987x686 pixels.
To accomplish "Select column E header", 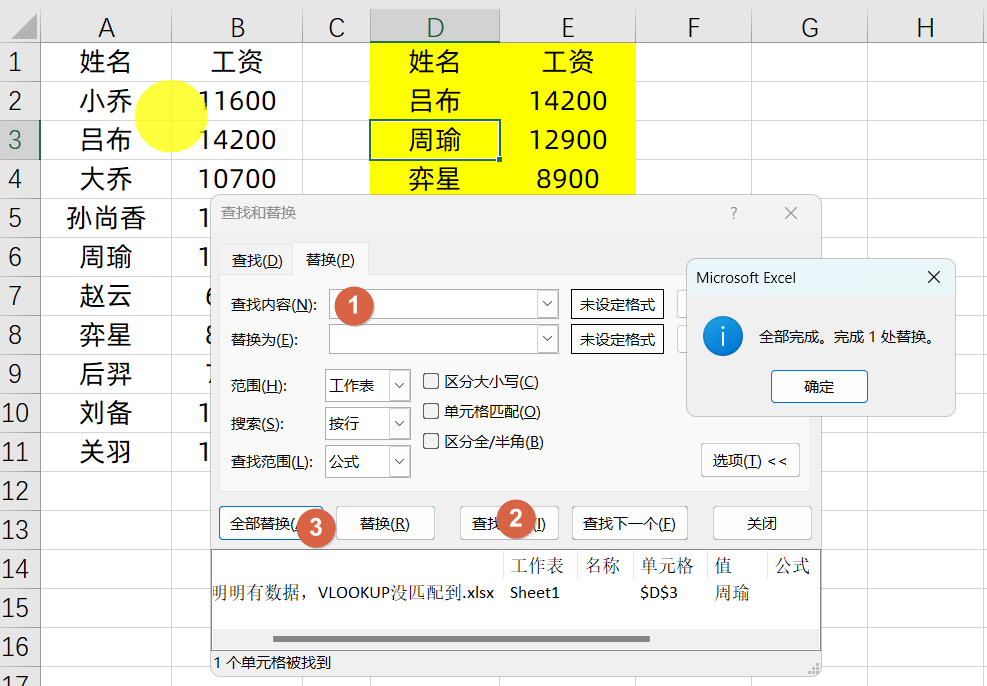I will (568, 27).
